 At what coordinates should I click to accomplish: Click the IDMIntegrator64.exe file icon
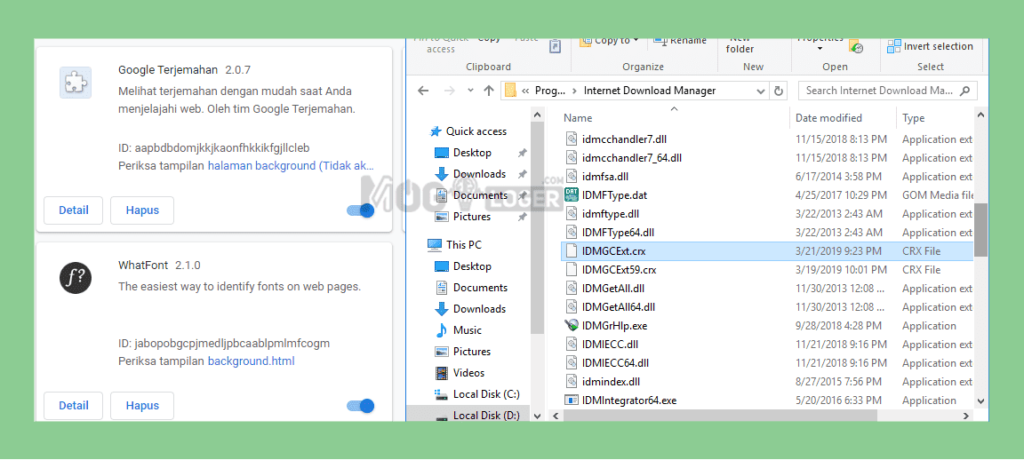(571, 400)
